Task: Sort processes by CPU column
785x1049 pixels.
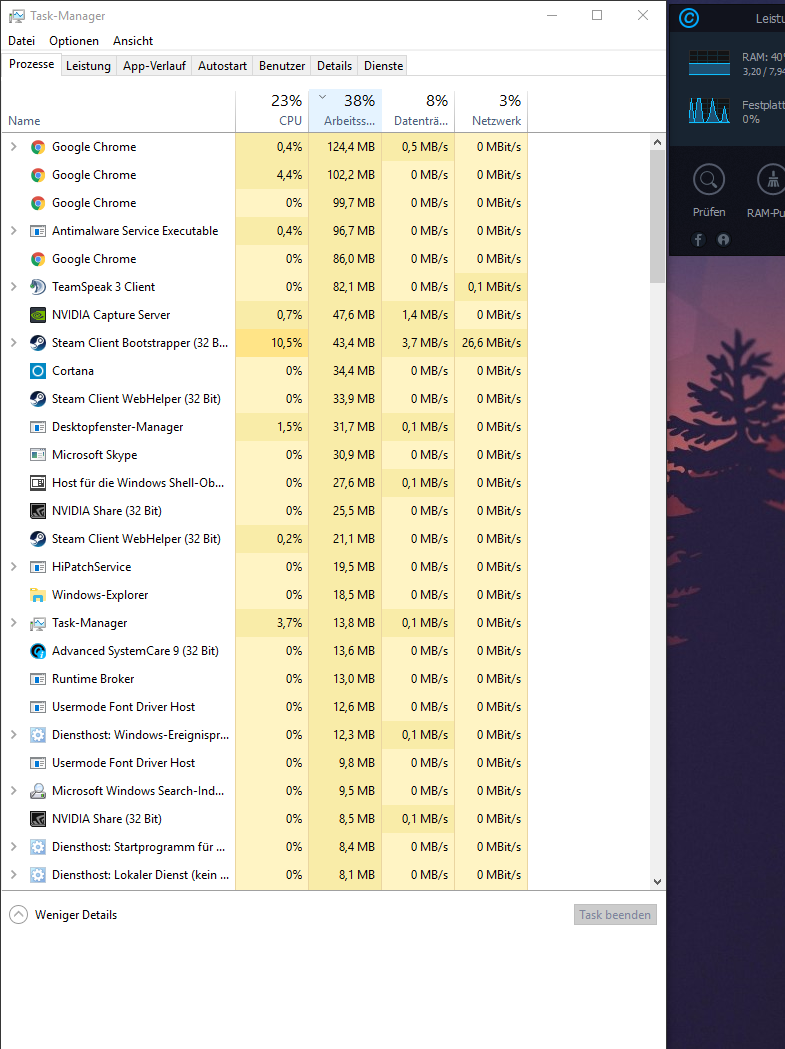Action: (272, 110)
